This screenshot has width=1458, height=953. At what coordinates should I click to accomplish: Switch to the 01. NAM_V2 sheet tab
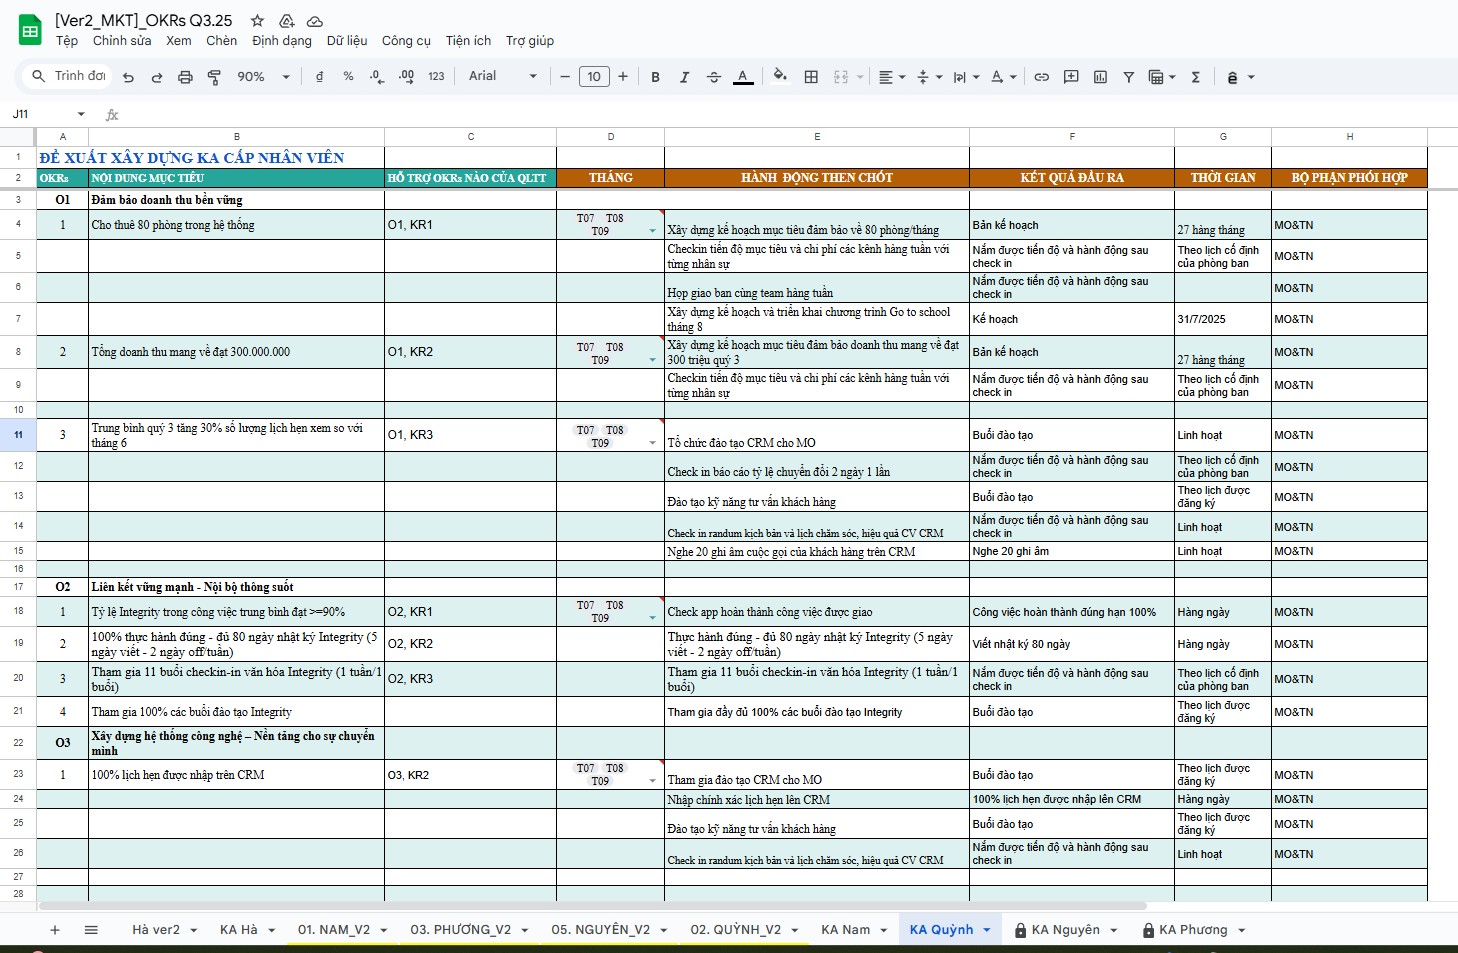(333, 930)
